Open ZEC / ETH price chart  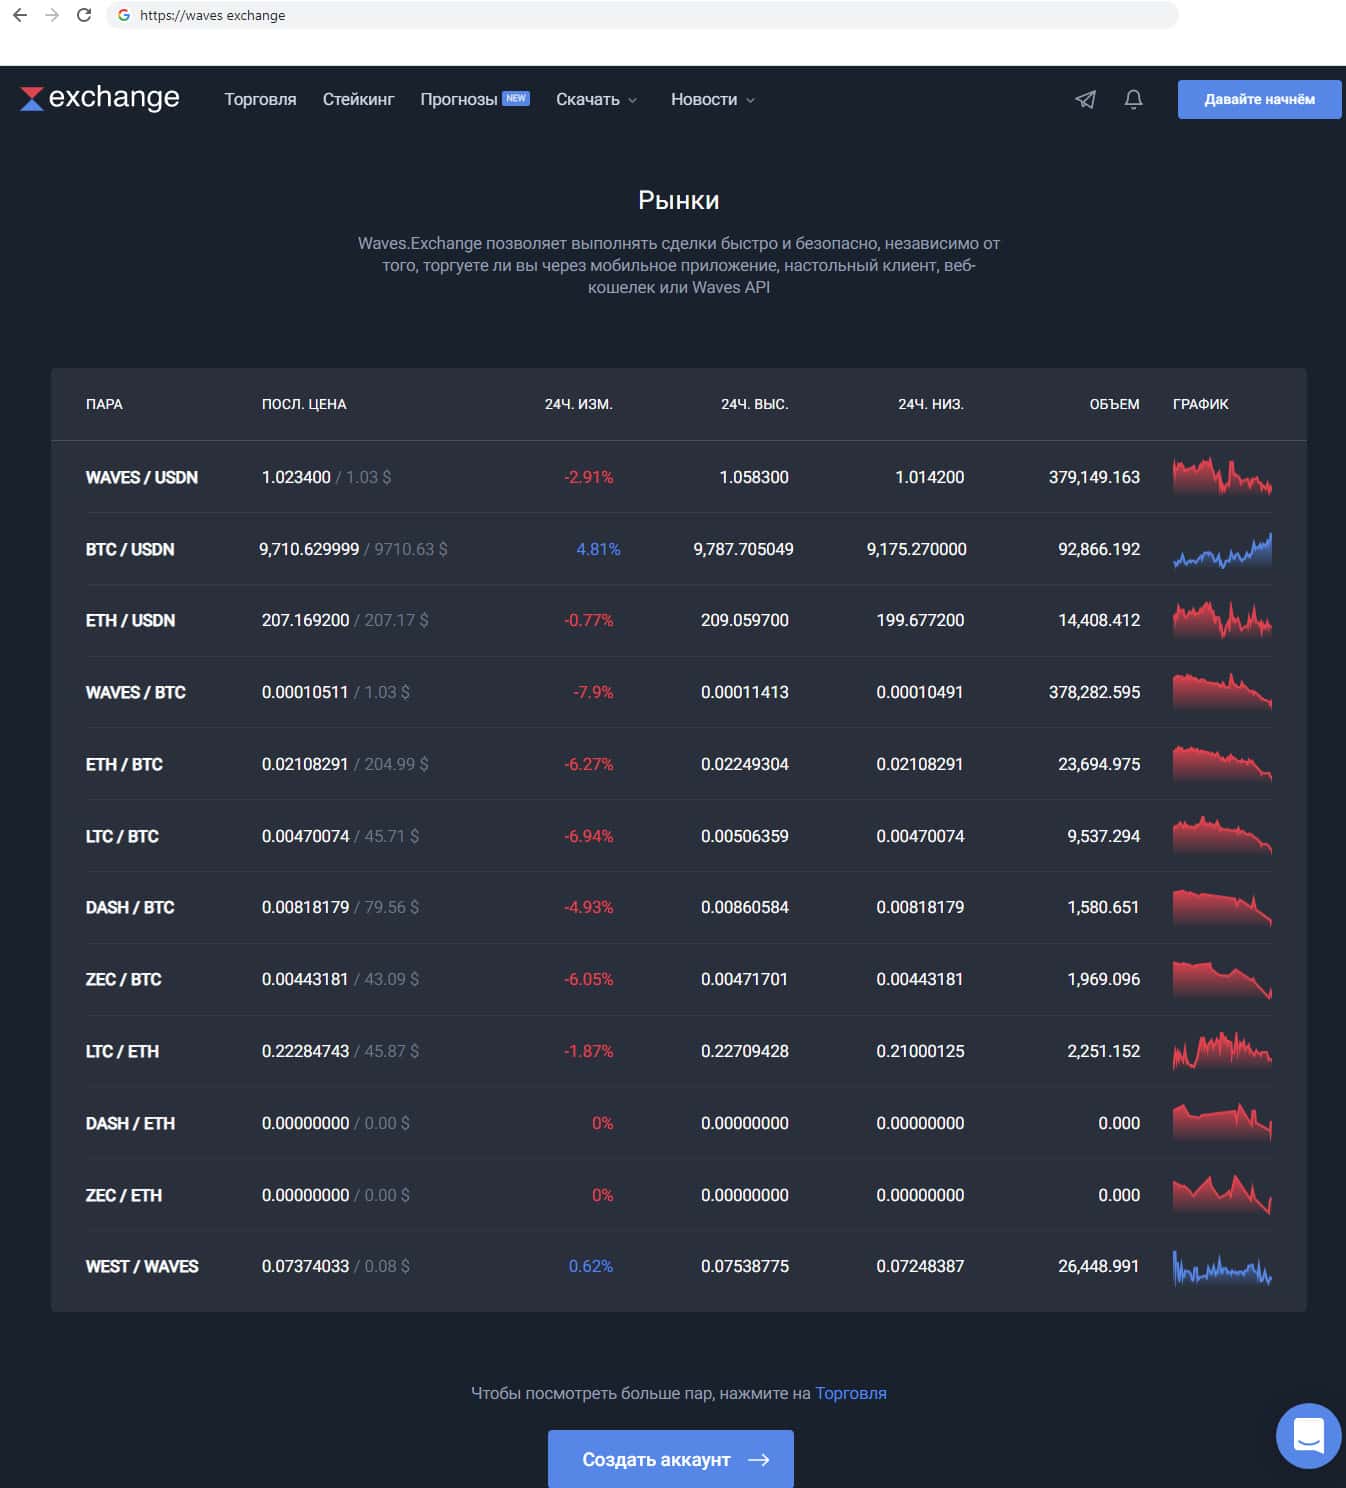1222,1195
